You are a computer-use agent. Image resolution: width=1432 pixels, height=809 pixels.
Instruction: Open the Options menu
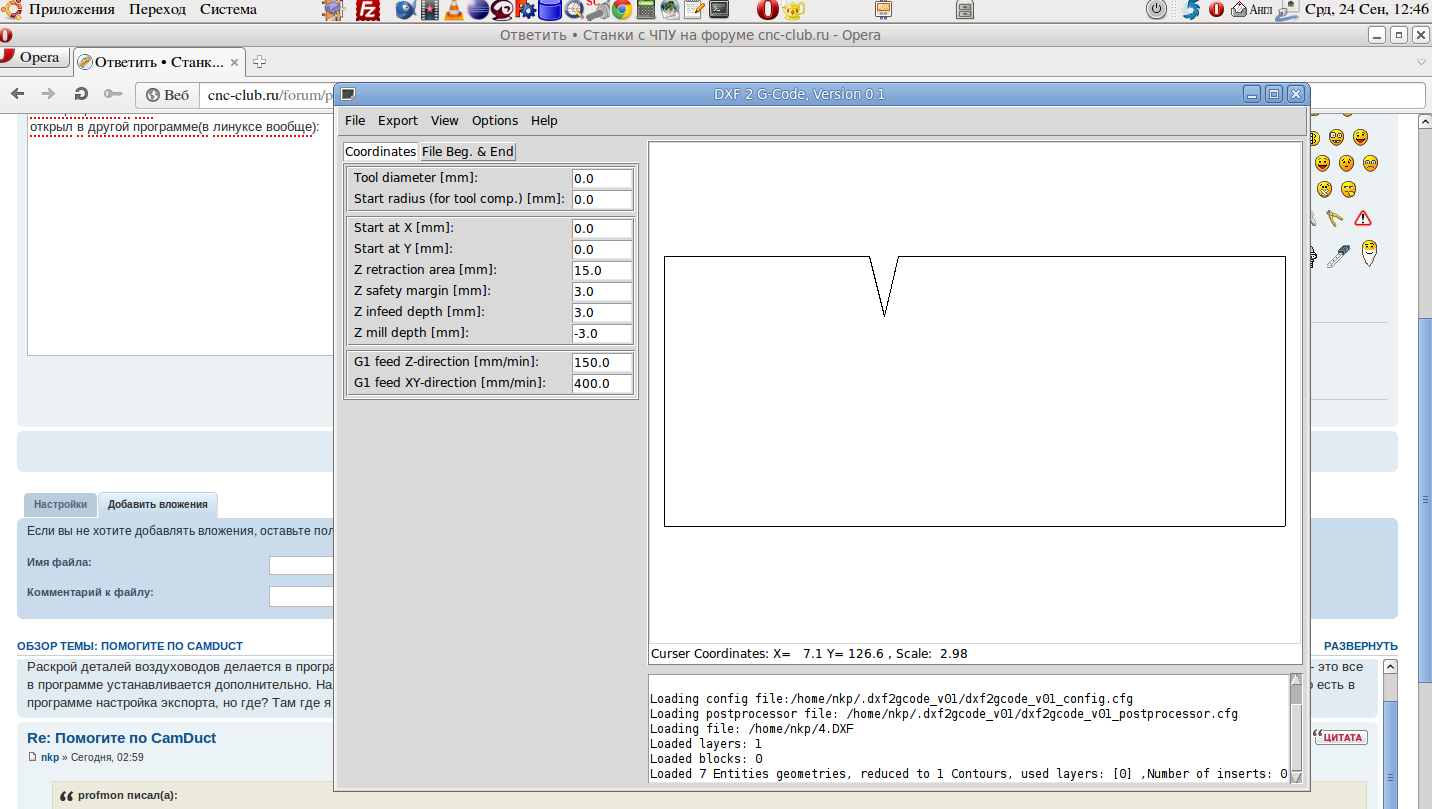click(x=495, y=121)
